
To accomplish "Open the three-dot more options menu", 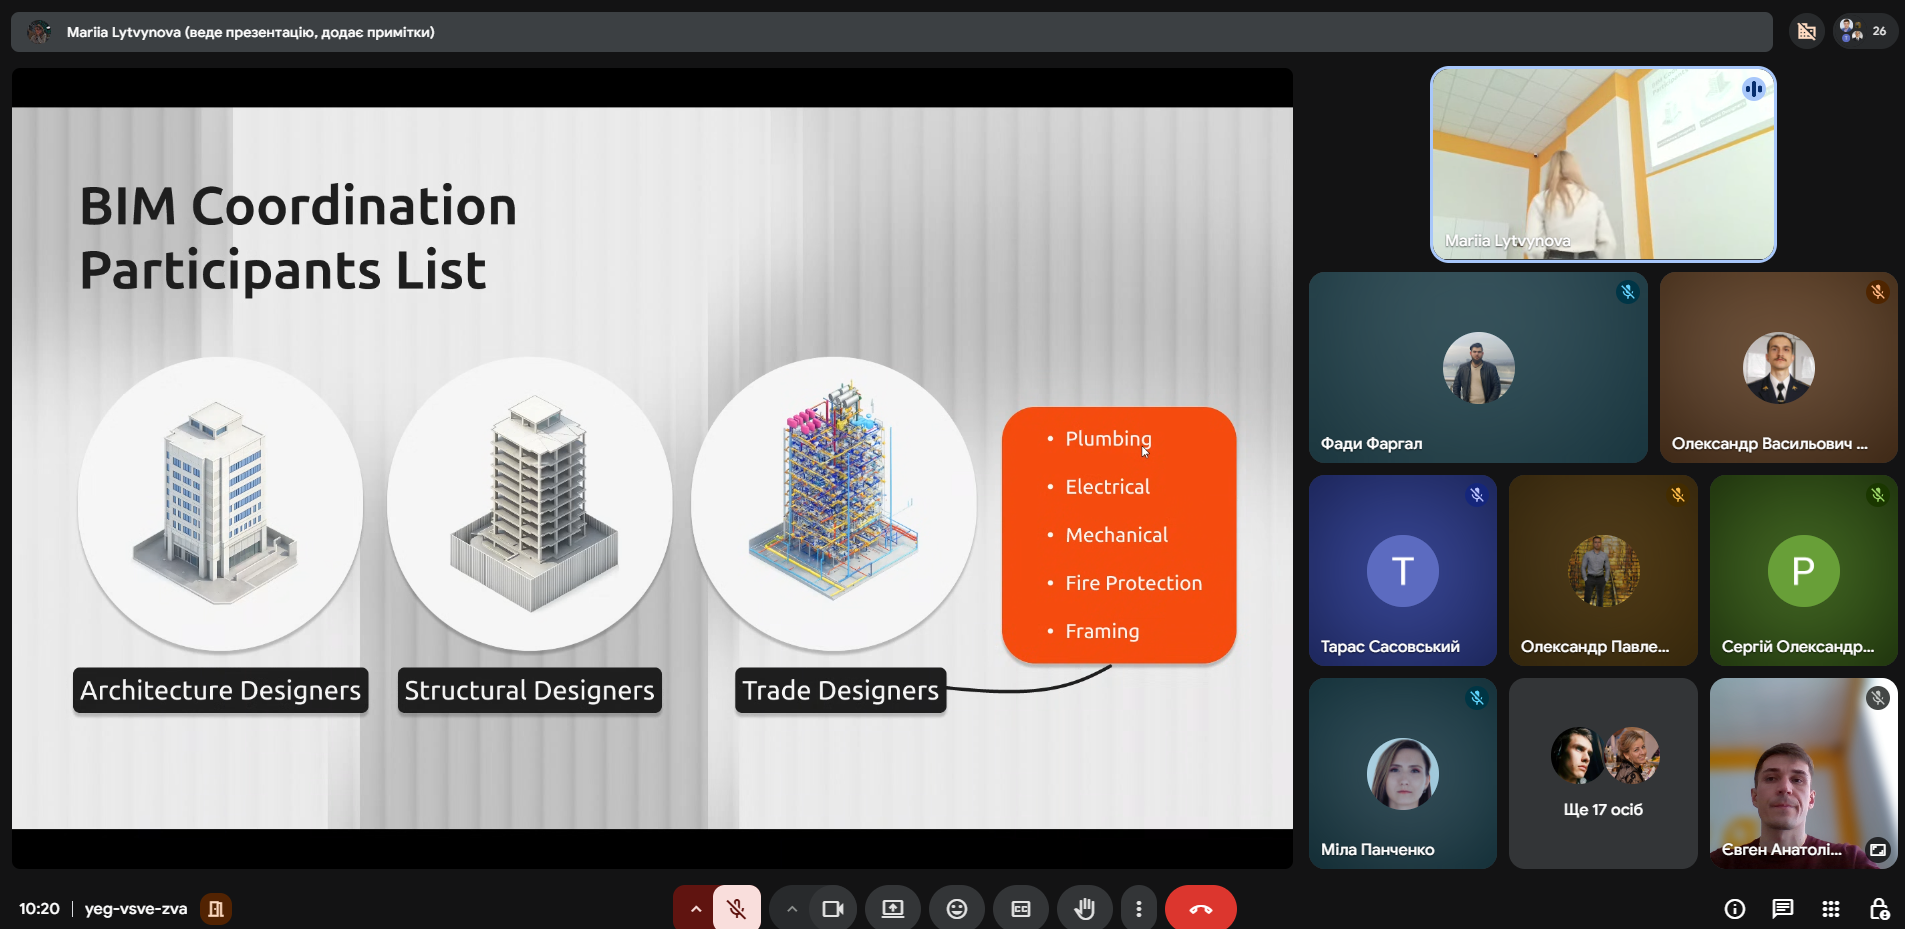I will 1138,909.
